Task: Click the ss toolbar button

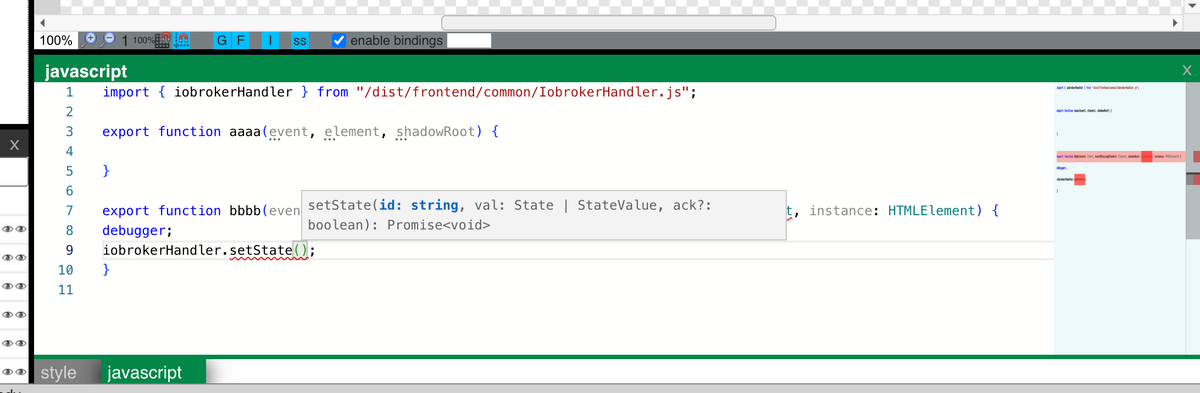Action: point(299,41)
